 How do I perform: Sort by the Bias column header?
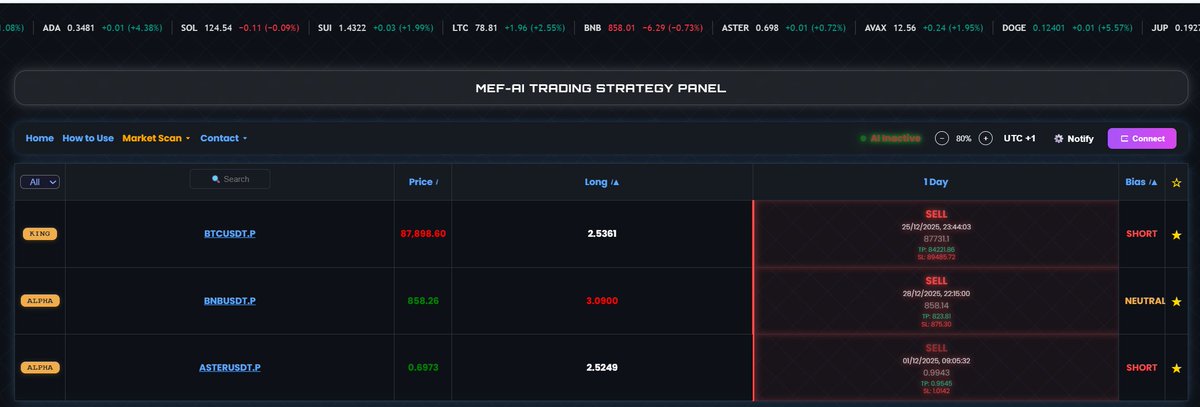click(x=1141, y=182)
